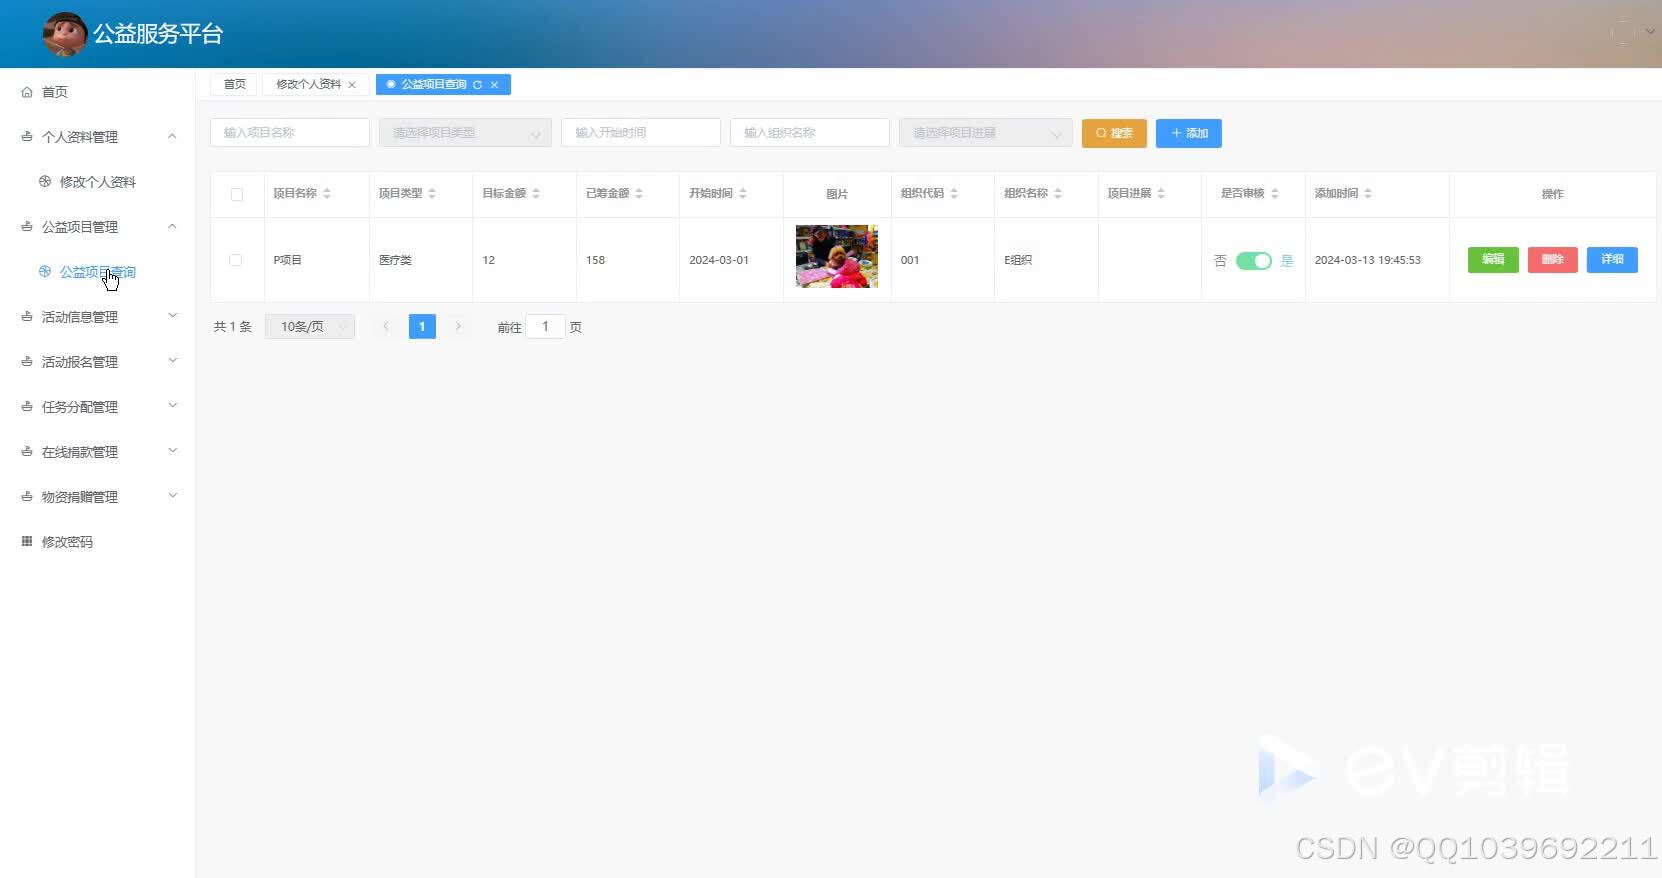The height and width of the screenshot is (878, 1662).
Task: Sort by 是否审核 column
Action: click(x=1275, y=194)
